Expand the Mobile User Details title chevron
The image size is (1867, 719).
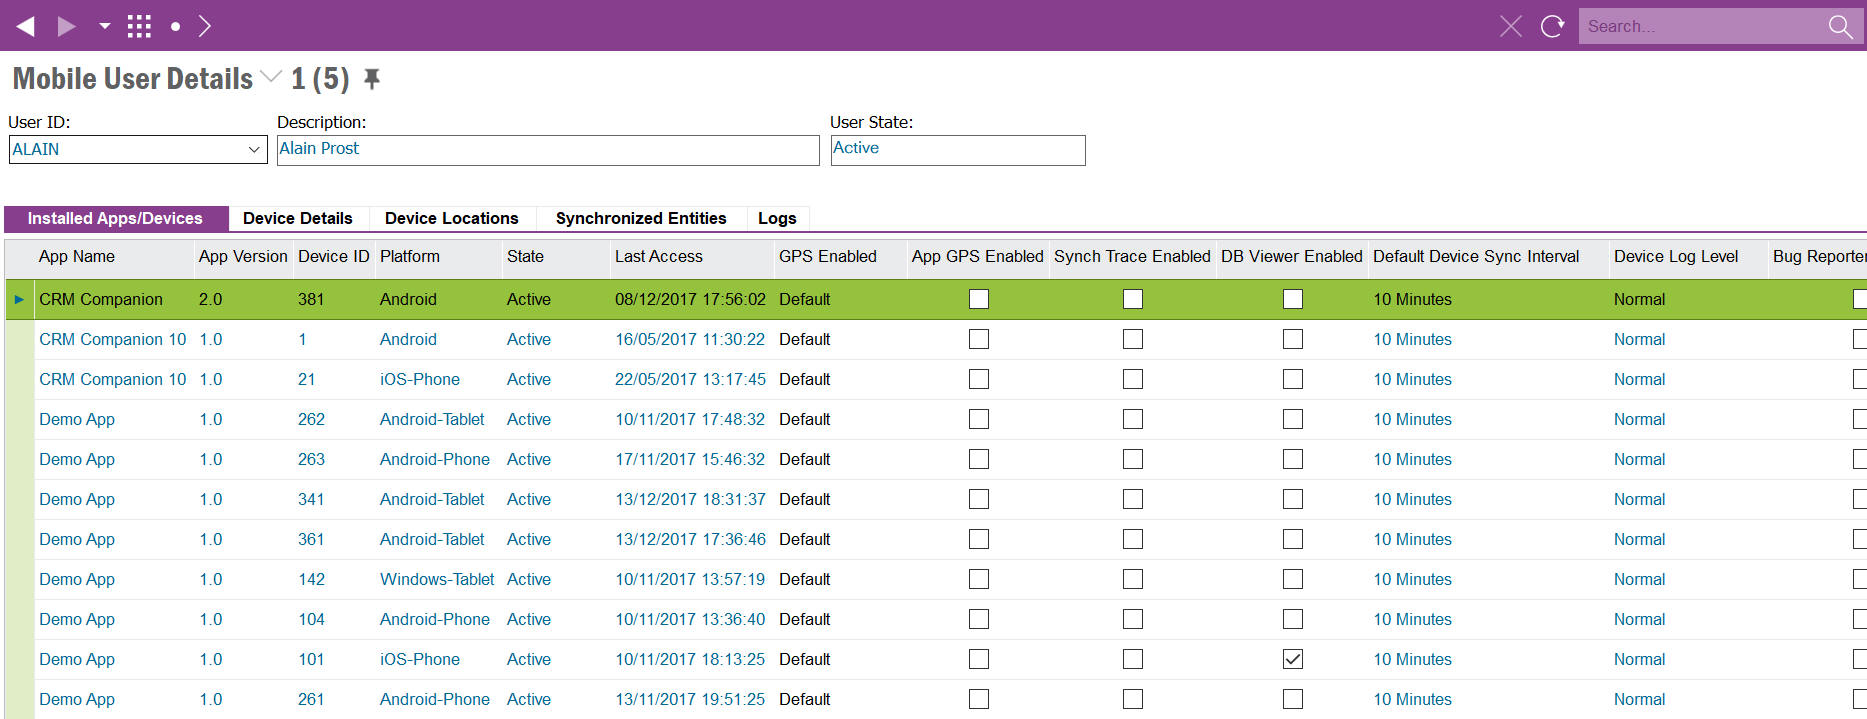270,77
